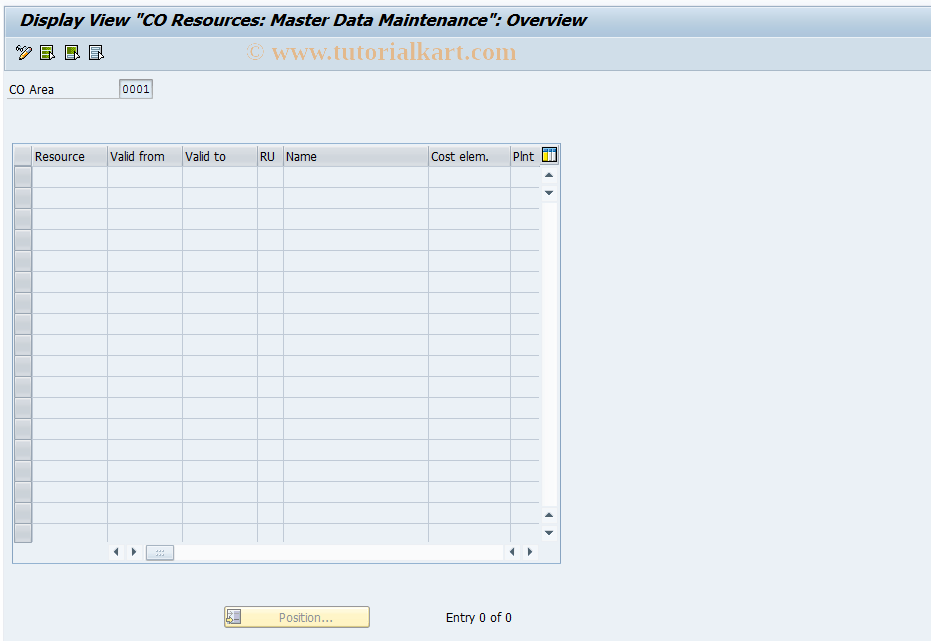The height and width of the screenshot is (641, 931).
Task: Toggle between display and change mode
Action: coord(23,52)
